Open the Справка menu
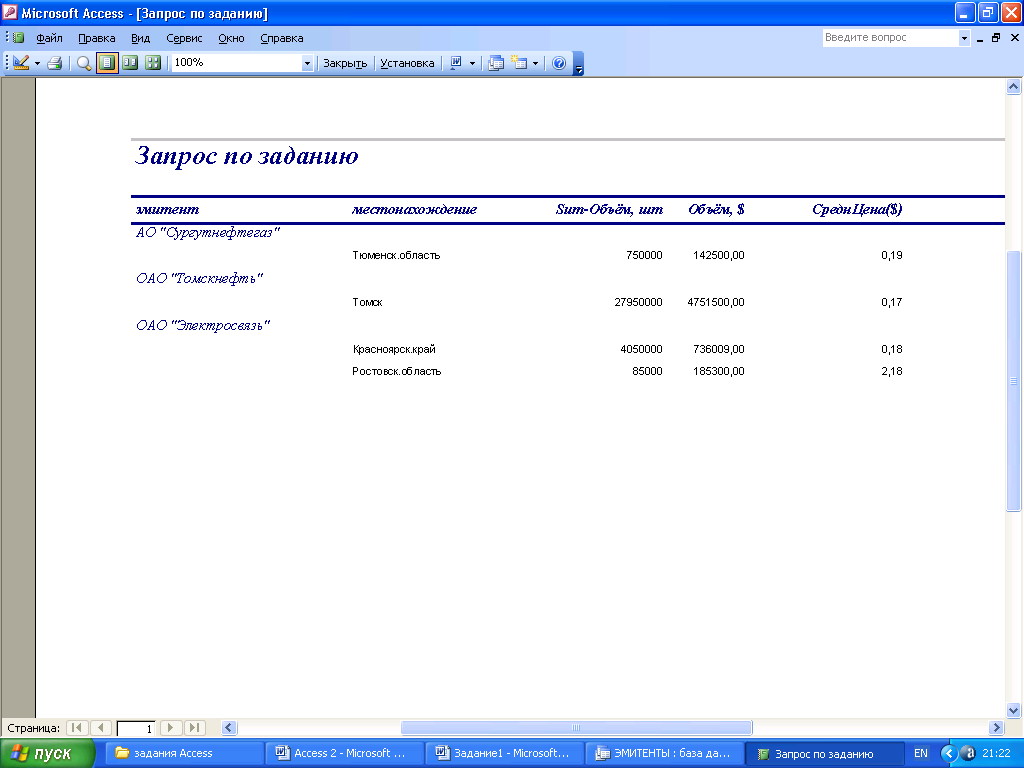Screen dimensions: 1024x768 coord(281,38)
